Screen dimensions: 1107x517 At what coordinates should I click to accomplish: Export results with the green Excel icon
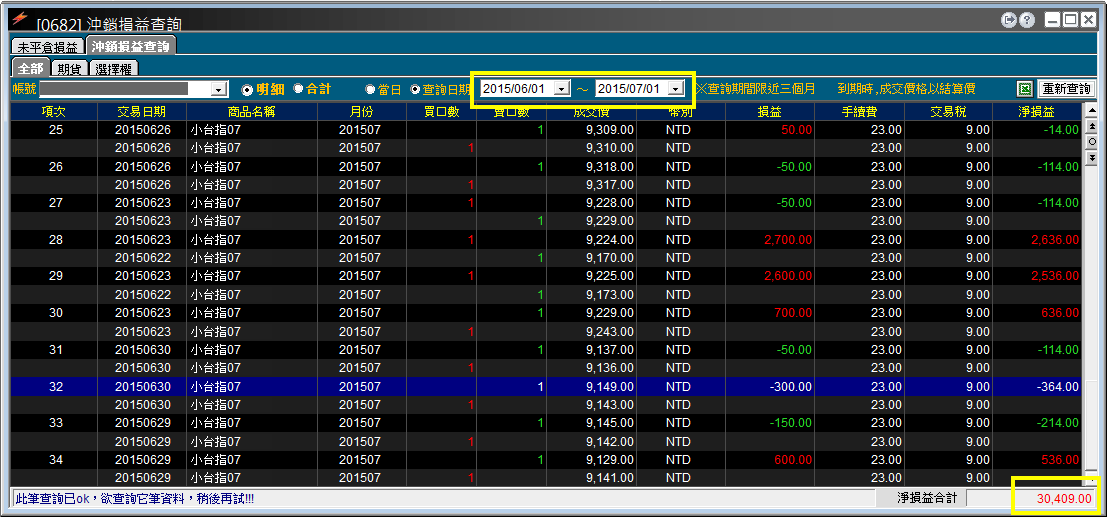[1024, 89]
